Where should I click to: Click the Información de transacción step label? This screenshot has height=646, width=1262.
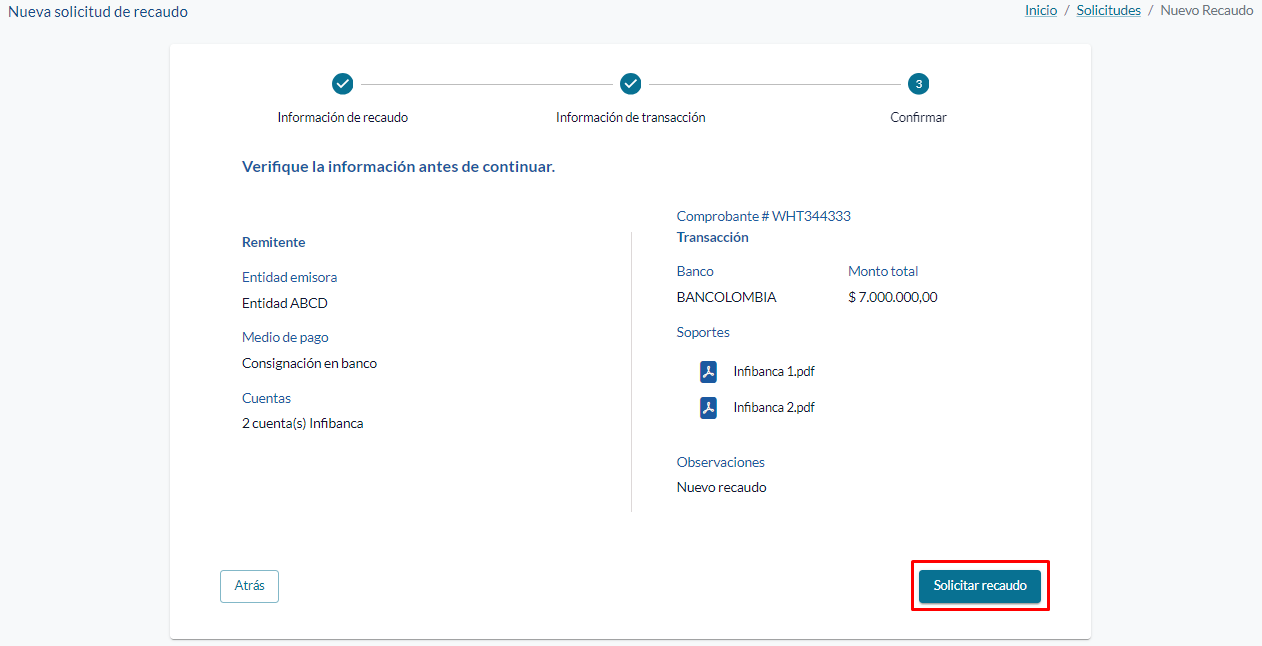pos(630,117)
